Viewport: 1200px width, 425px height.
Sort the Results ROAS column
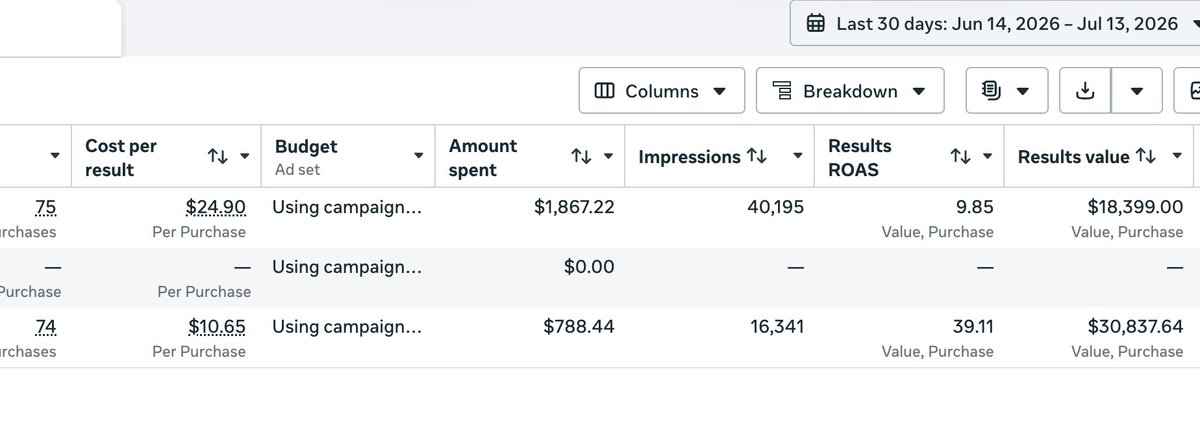960,156
